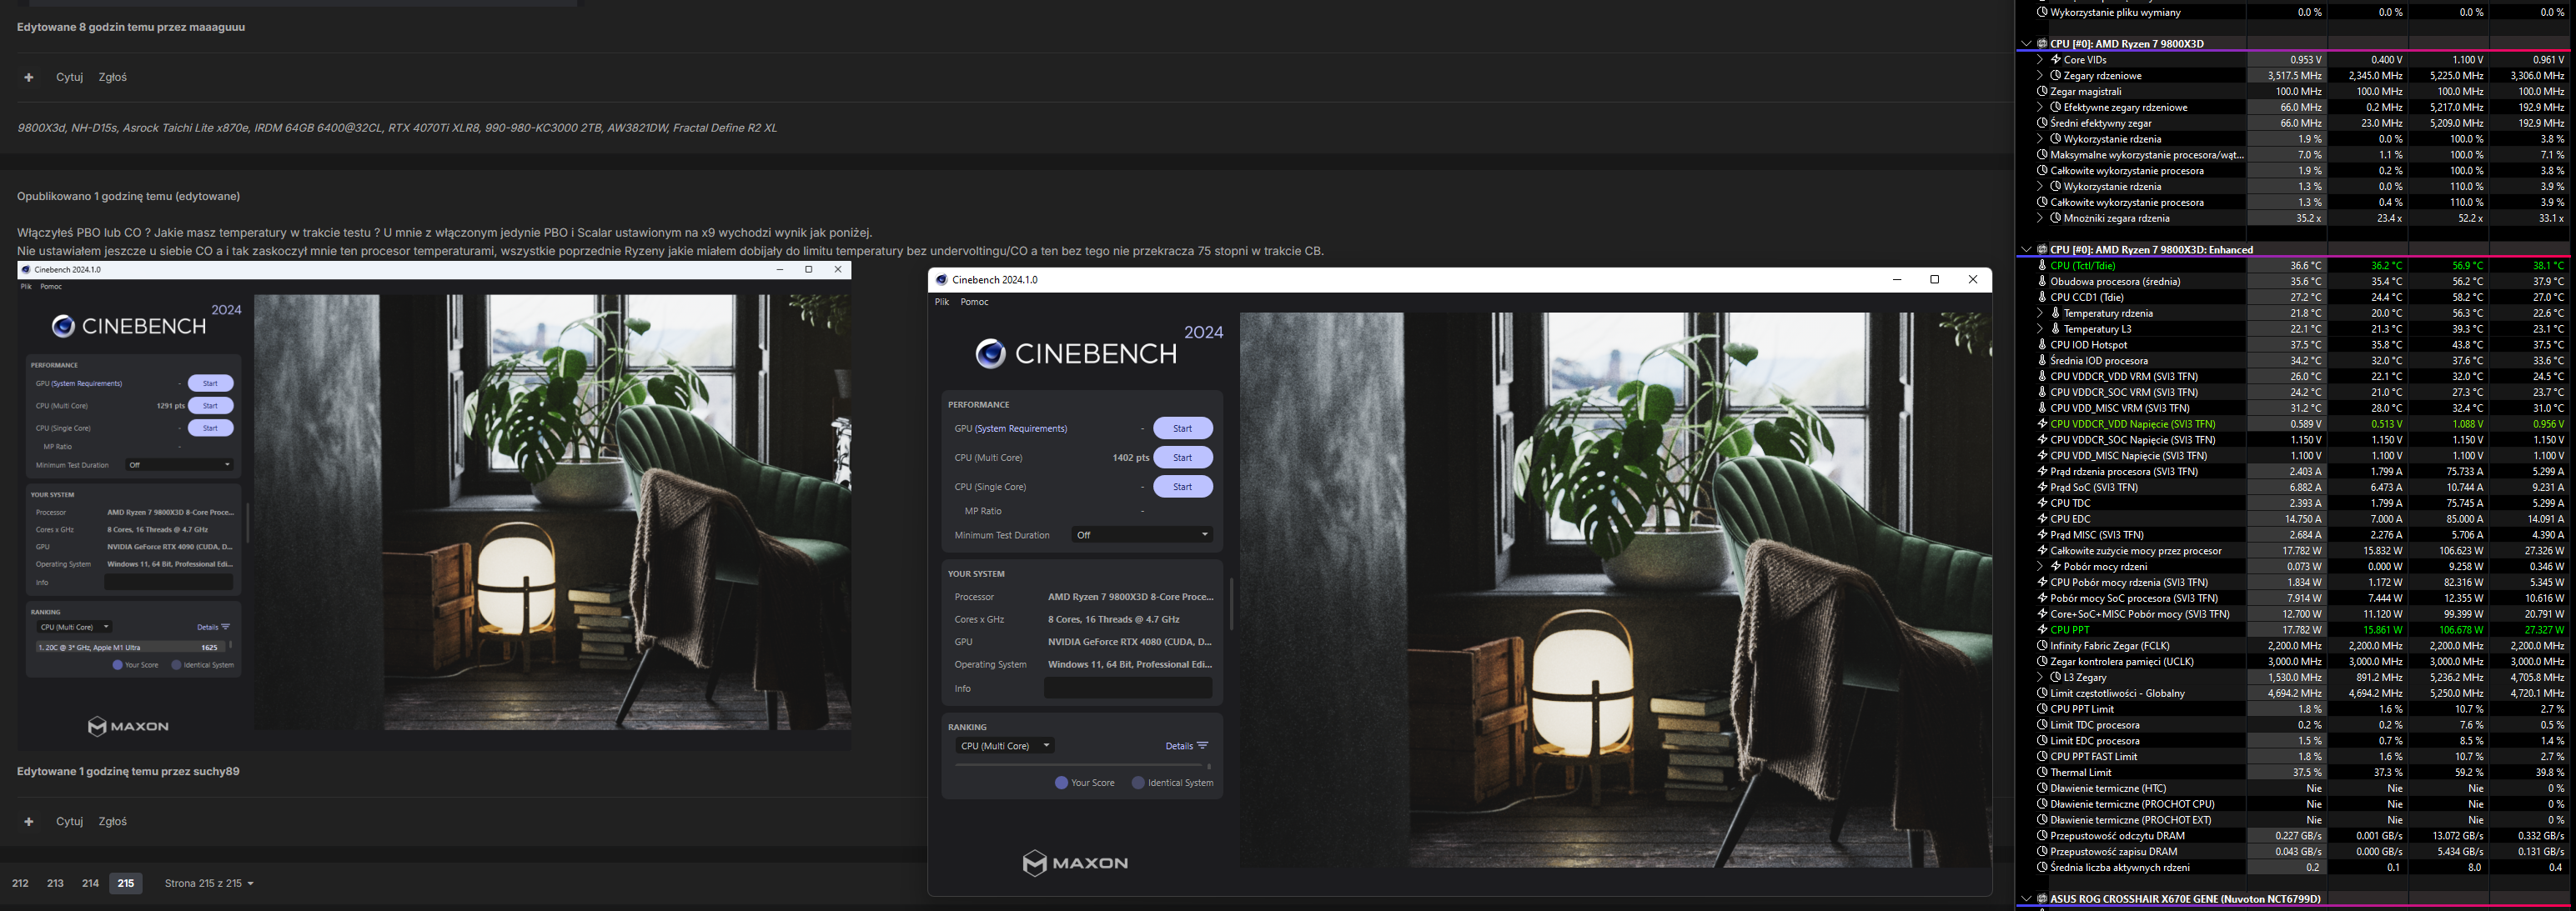Open the Minimum Test Duration dropdown
Screen dimensions: 2576x911
1141,535
